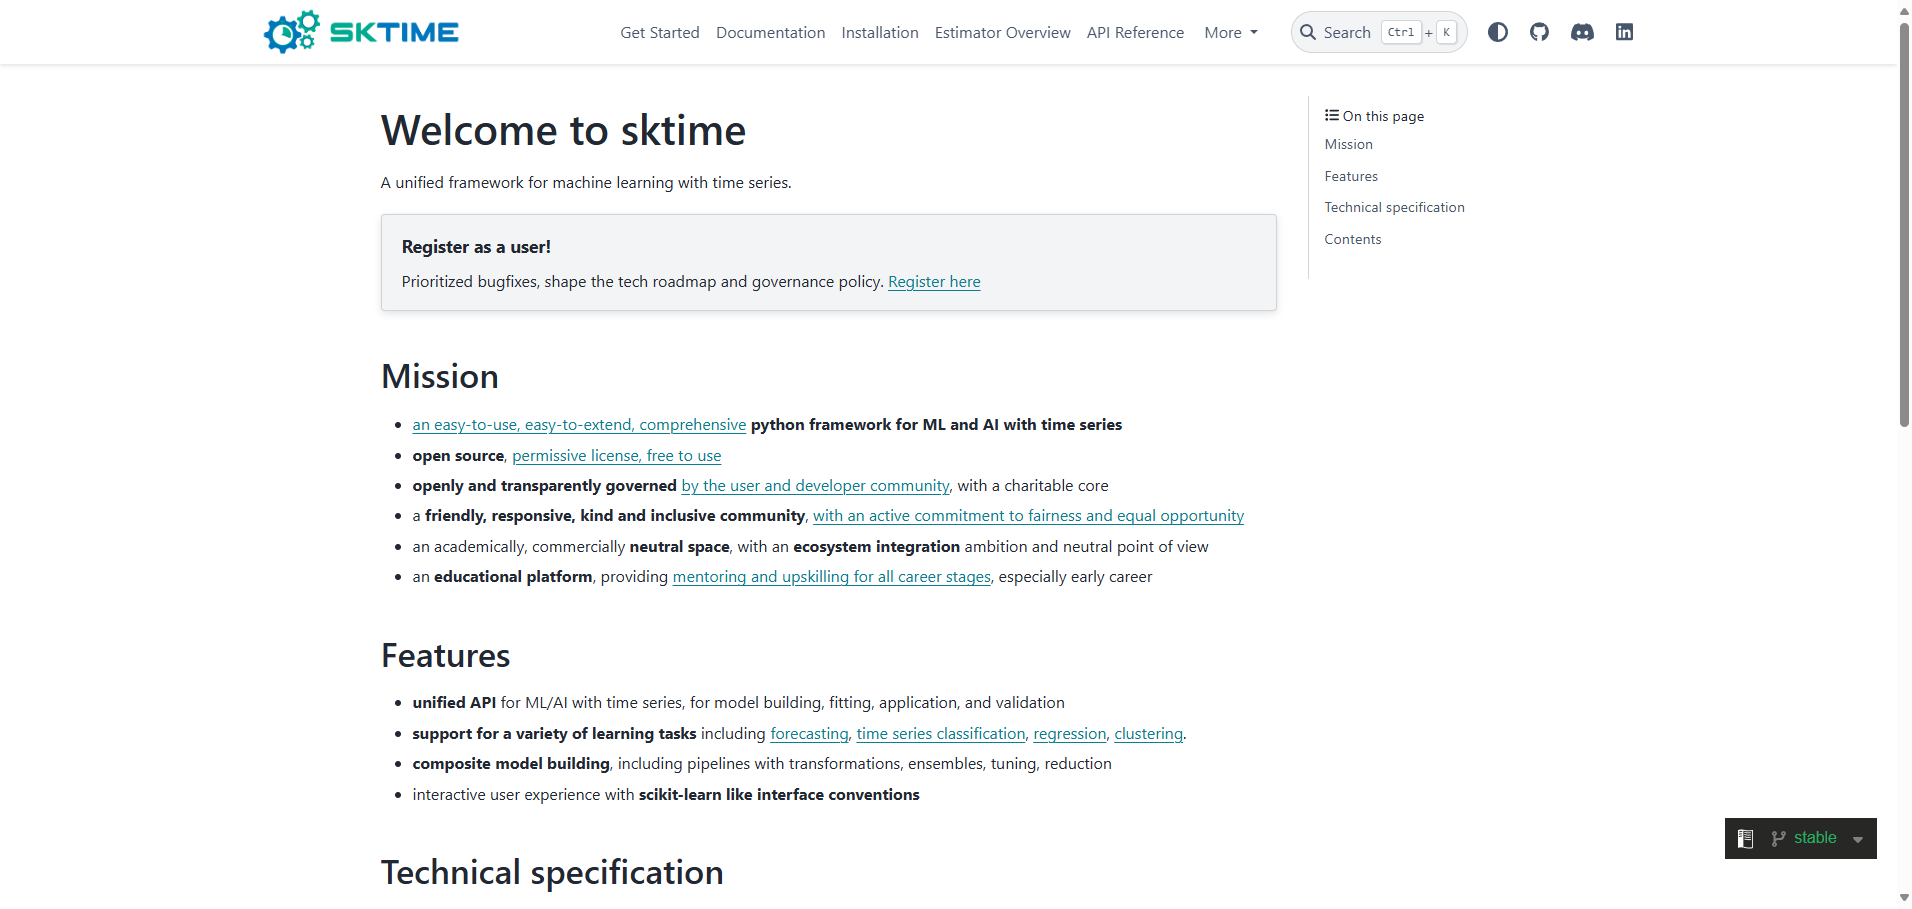Open mentoring and upskilling link
This screenshot has height=909, width=1912.
click(x=832, y=577)
